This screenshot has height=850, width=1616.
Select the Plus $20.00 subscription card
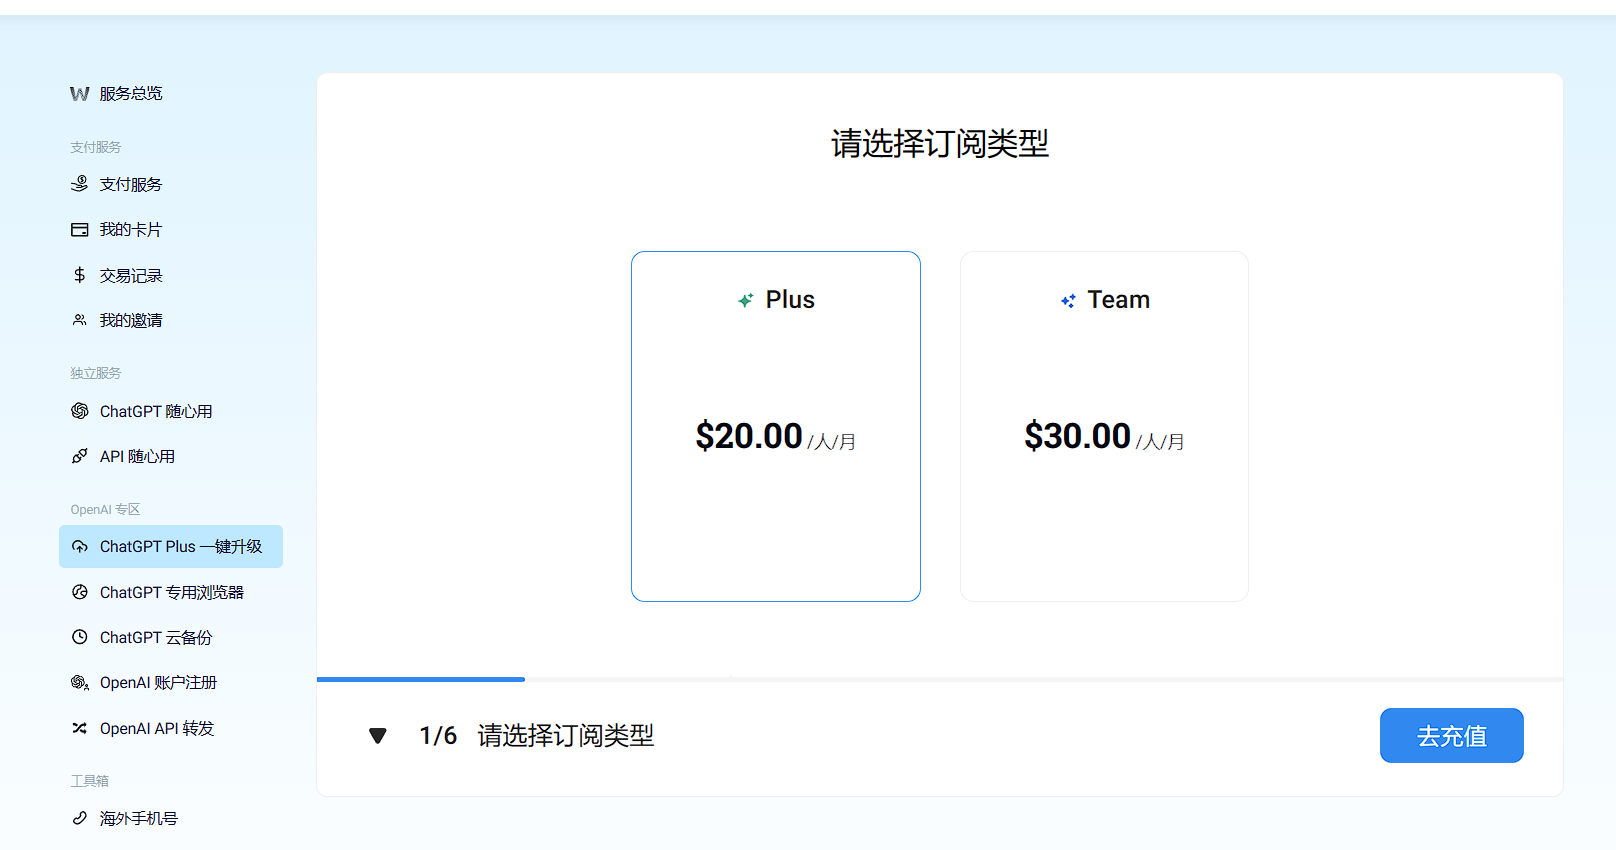775,426
